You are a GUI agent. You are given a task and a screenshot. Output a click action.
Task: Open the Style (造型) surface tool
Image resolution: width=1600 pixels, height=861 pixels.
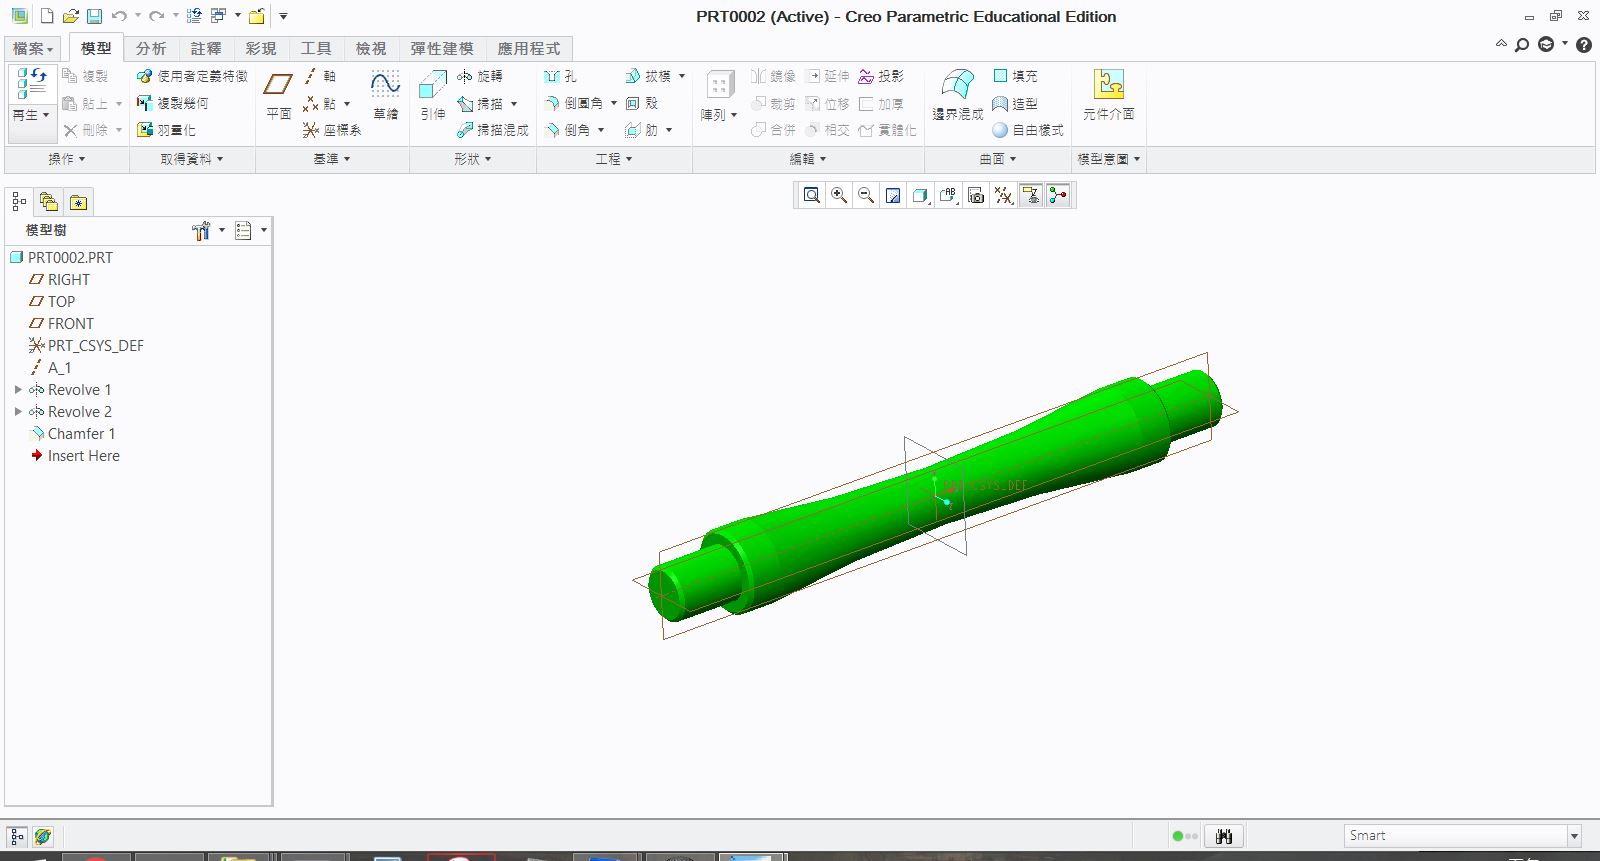[x=1015, y=103]
